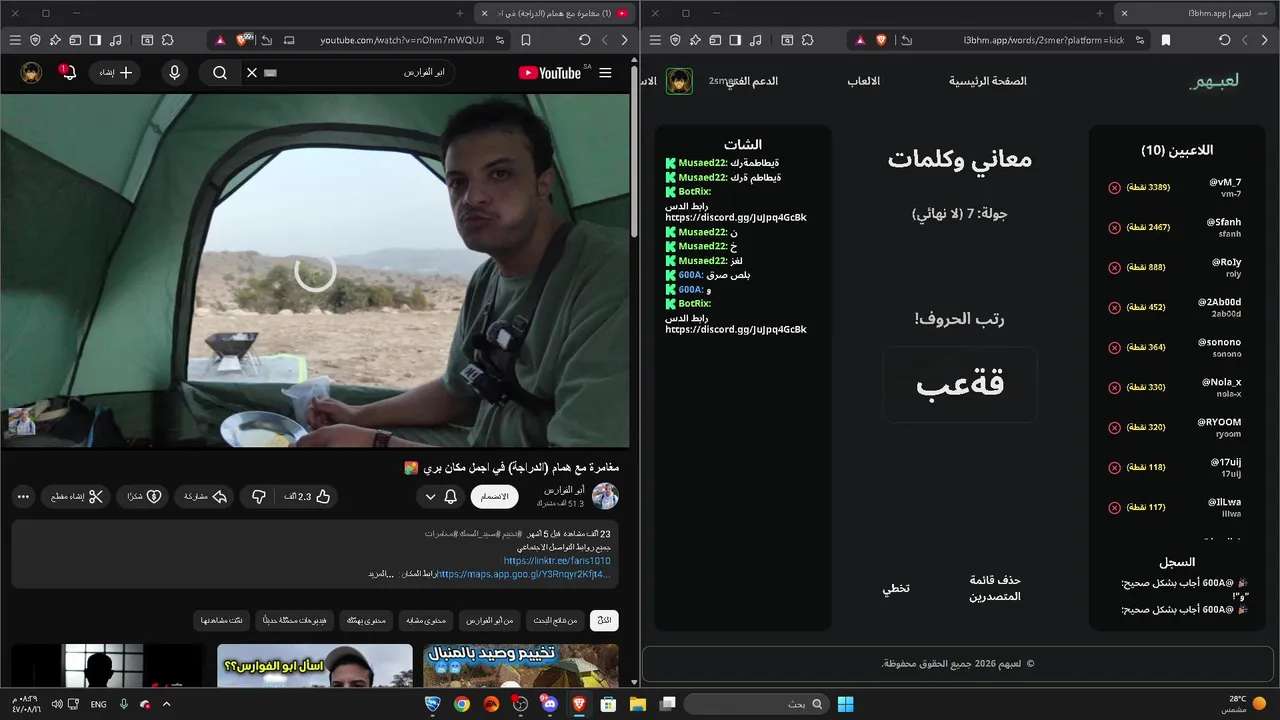Remove player sonono from list
Image resolution: width=1280 pixels, height=720 pixels.
(x=1114, y=347)
